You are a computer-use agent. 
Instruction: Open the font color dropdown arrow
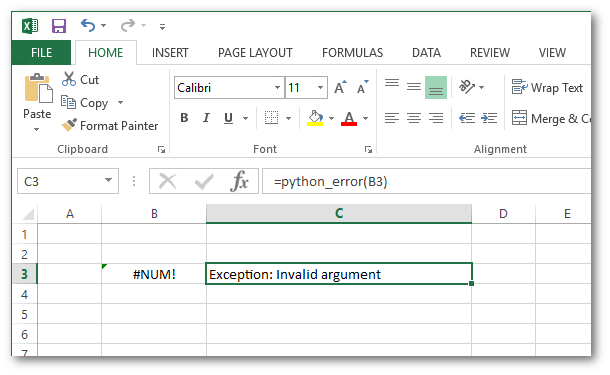(x=365, y=118)
